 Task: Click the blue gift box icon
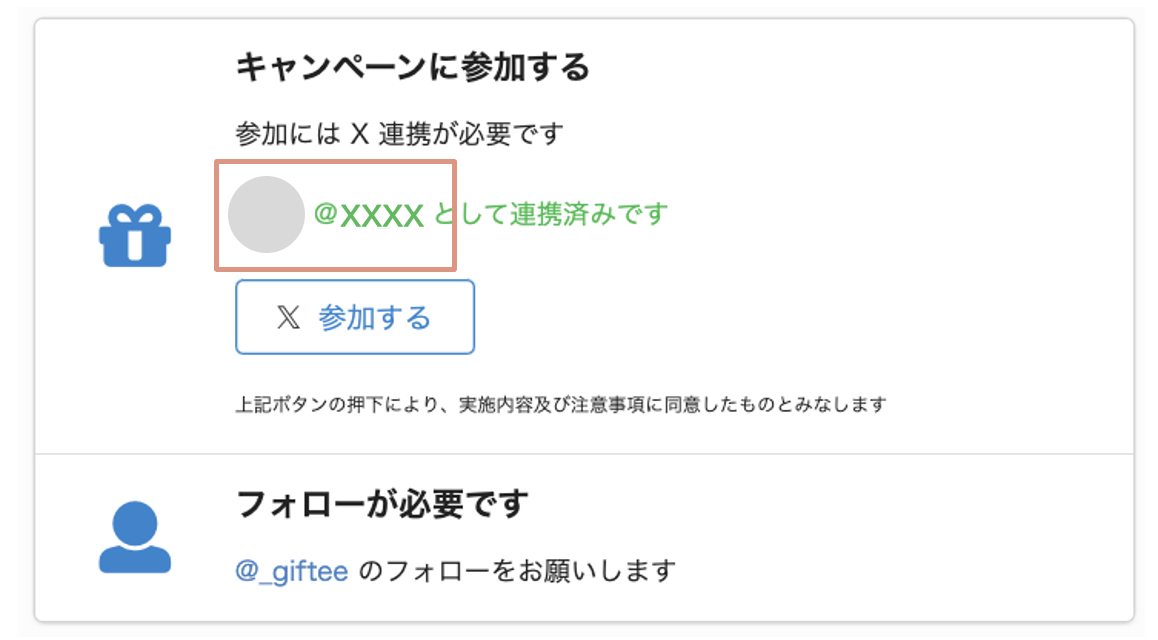(135, 234)
